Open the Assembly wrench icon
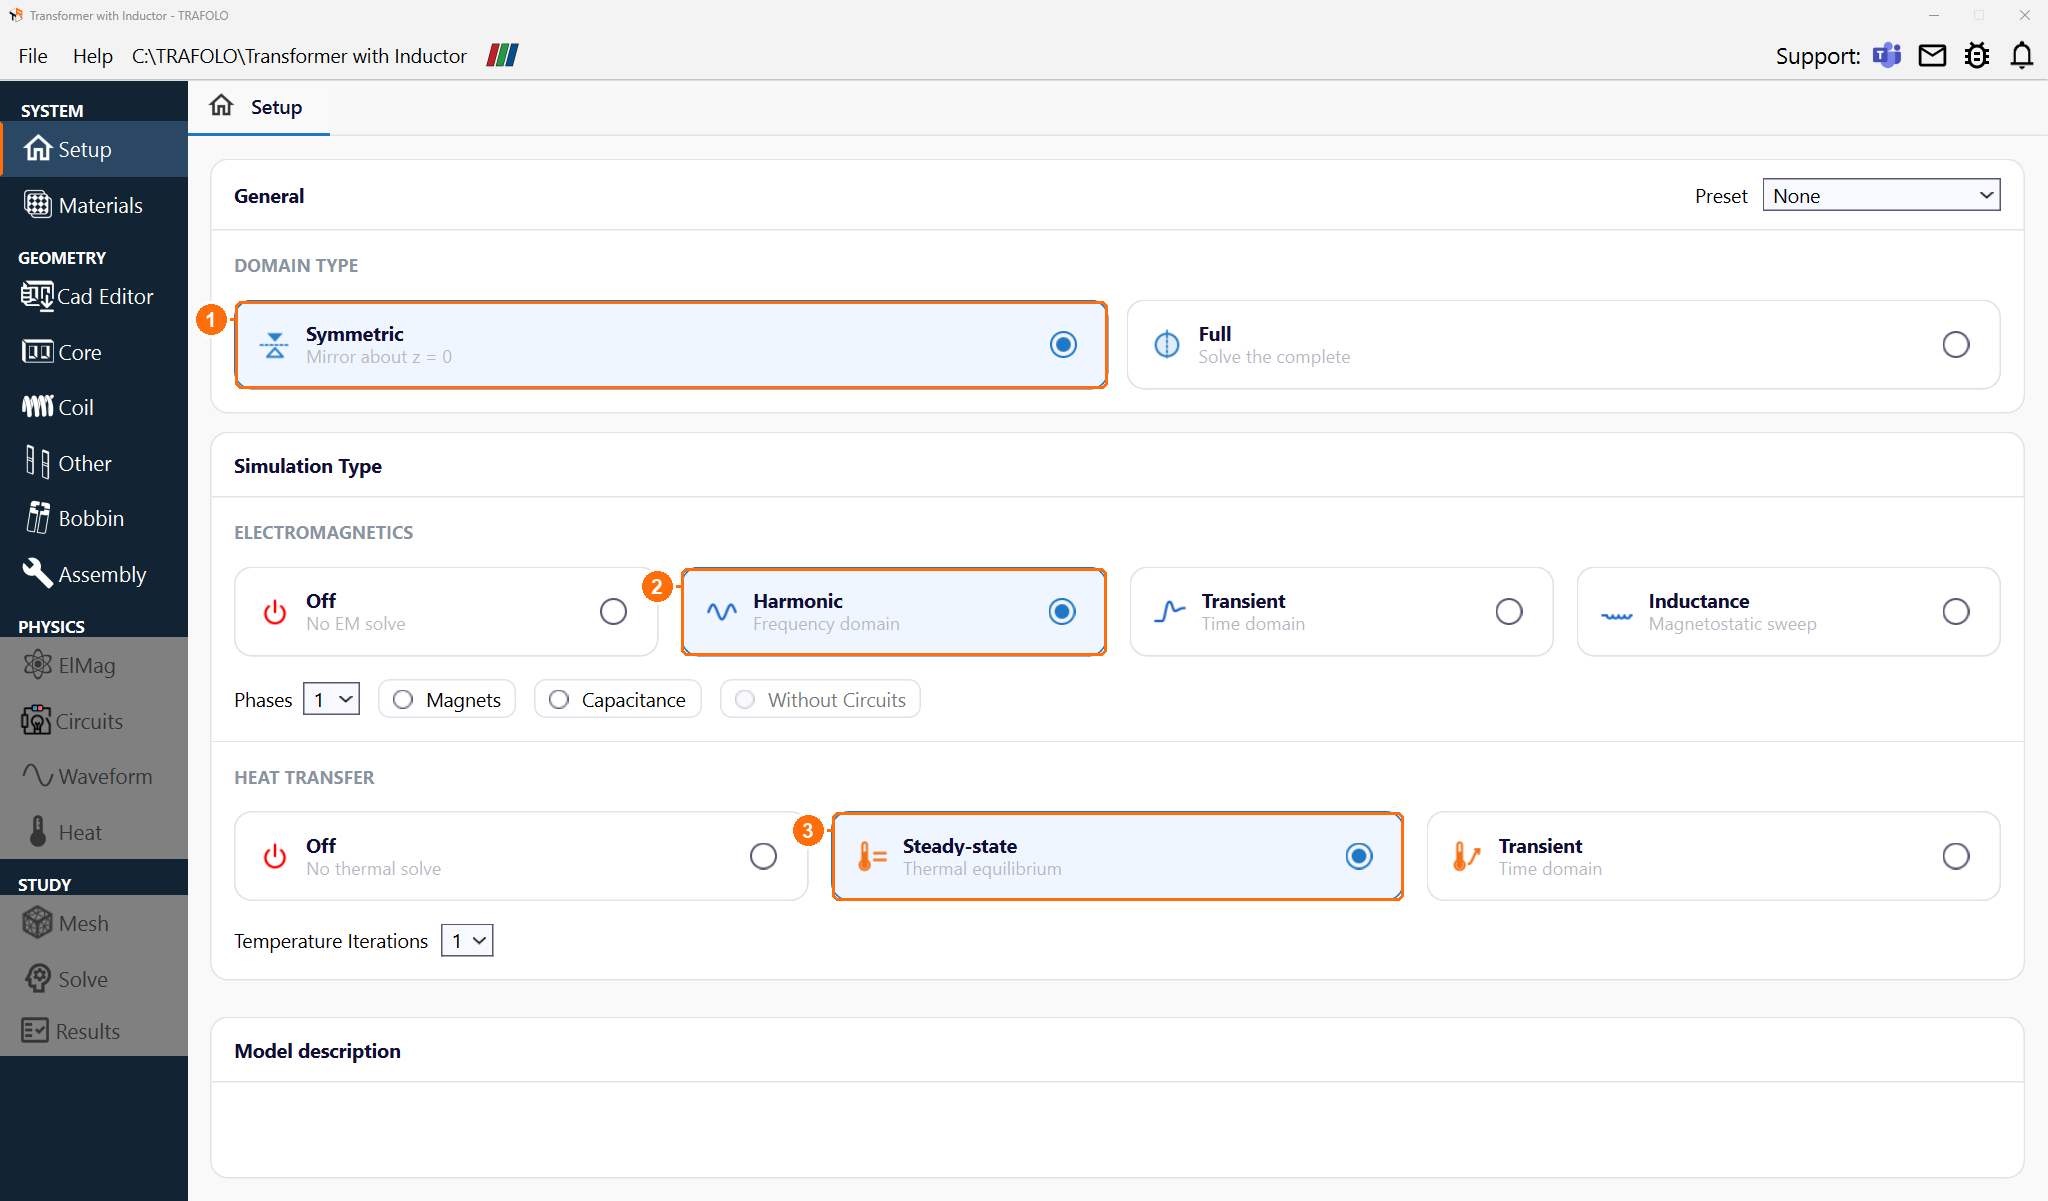Image resolution: width=2048 pixels, height=1201 pixels. click(37, 573)
